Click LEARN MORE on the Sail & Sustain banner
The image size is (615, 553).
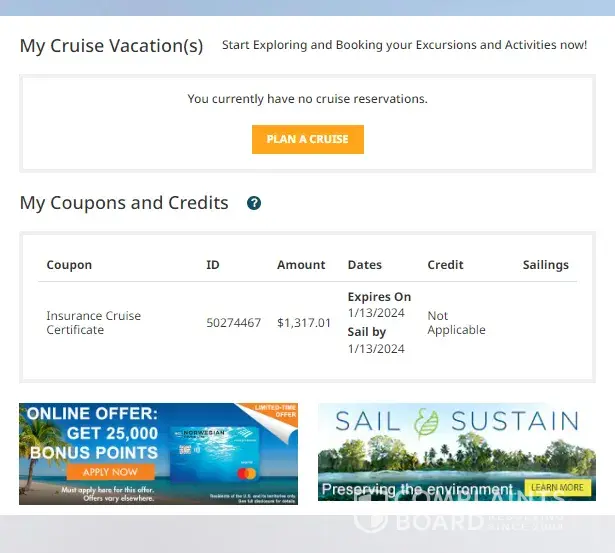point(557,487)
